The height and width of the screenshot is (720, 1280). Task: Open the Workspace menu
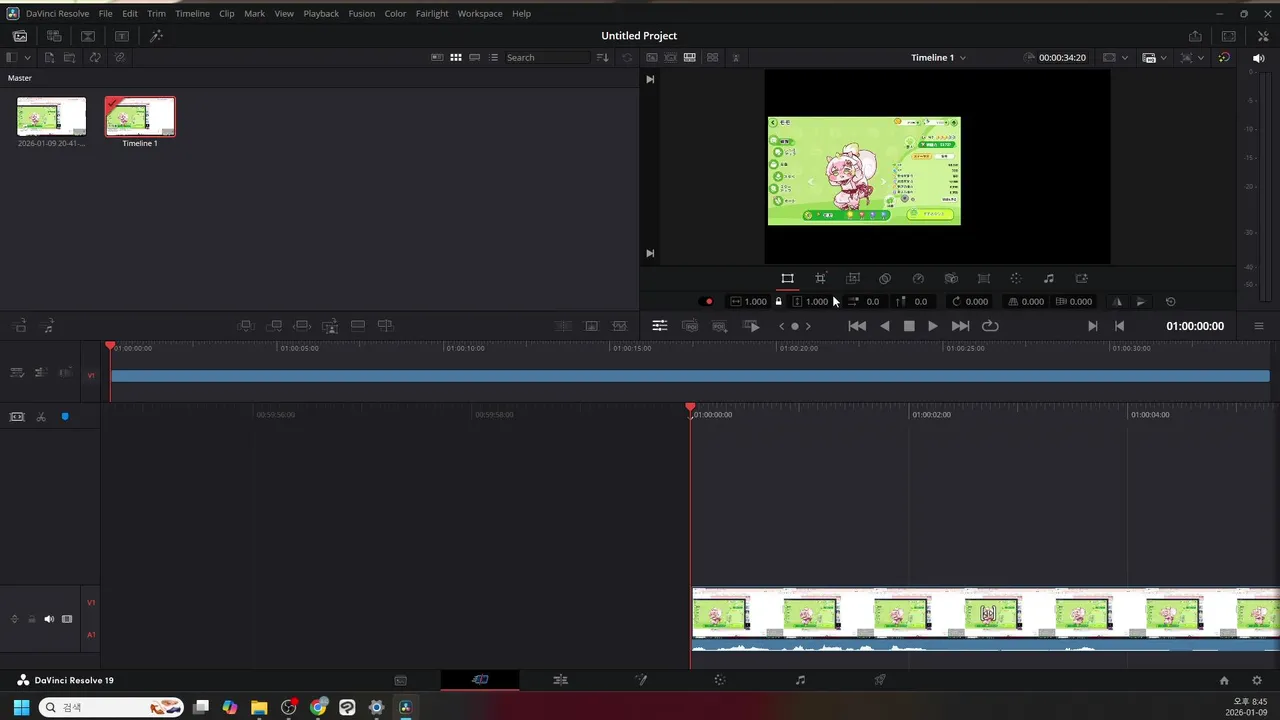coord(480,14)
